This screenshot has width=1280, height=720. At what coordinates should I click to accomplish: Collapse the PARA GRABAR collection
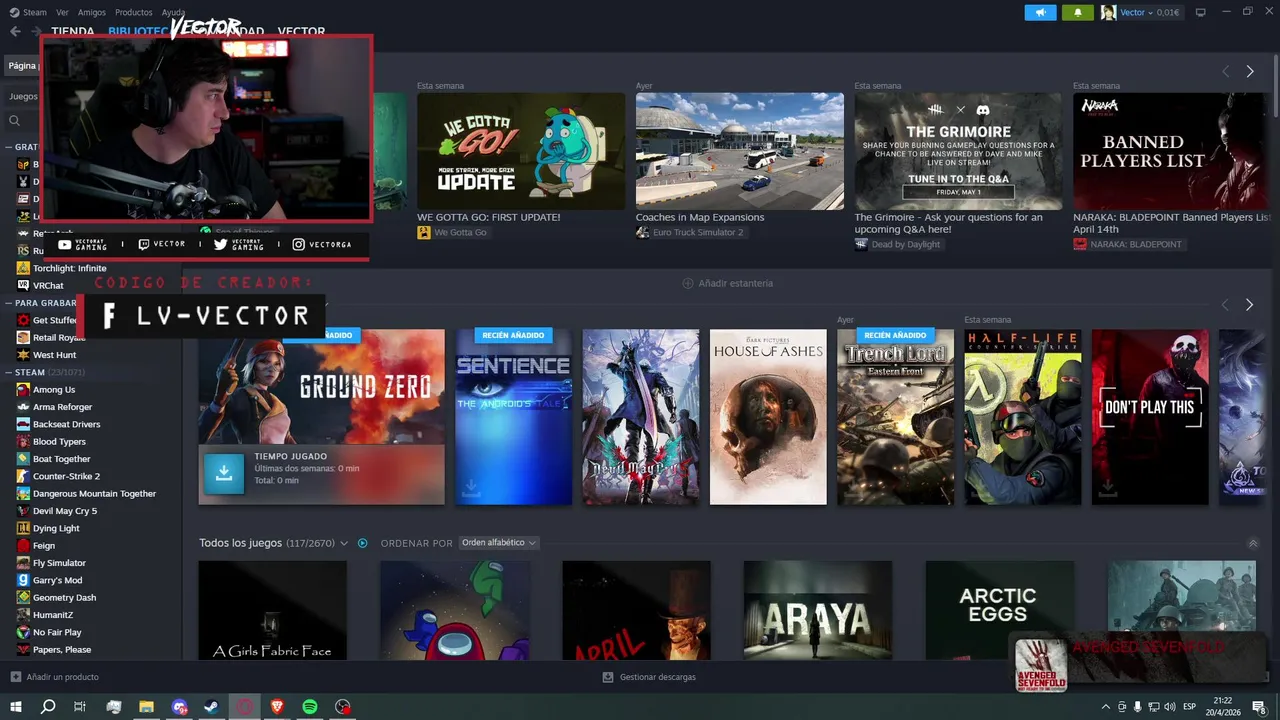8,303
